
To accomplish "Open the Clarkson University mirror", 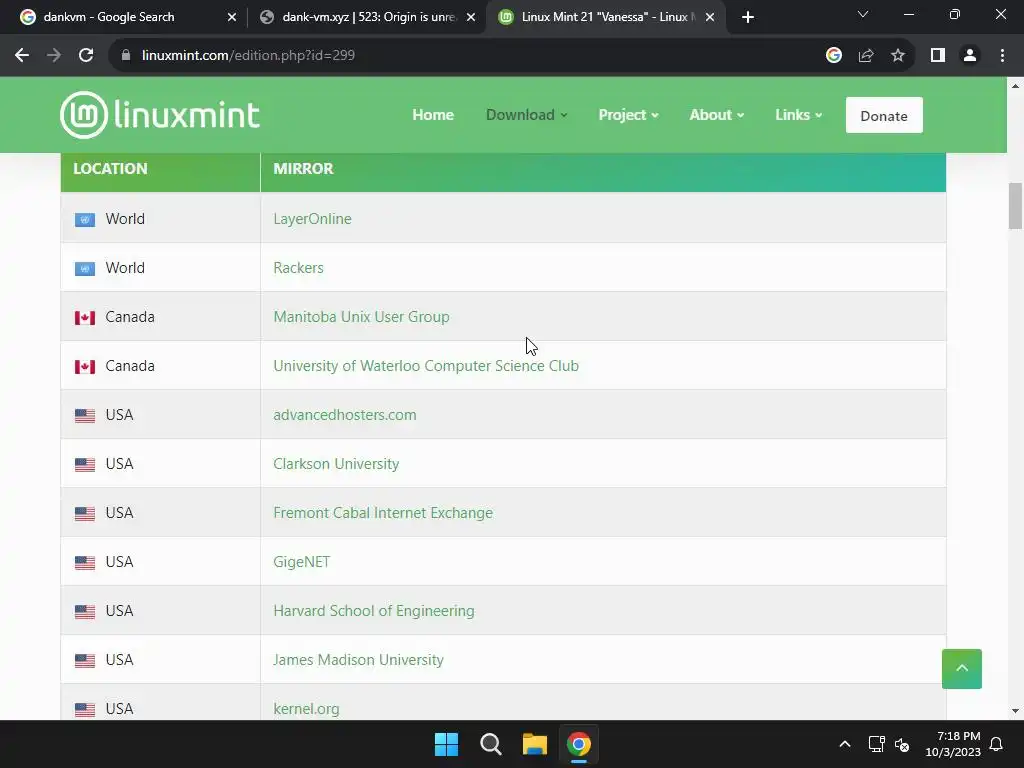I will pyautogui.click(x=336, y=464).
